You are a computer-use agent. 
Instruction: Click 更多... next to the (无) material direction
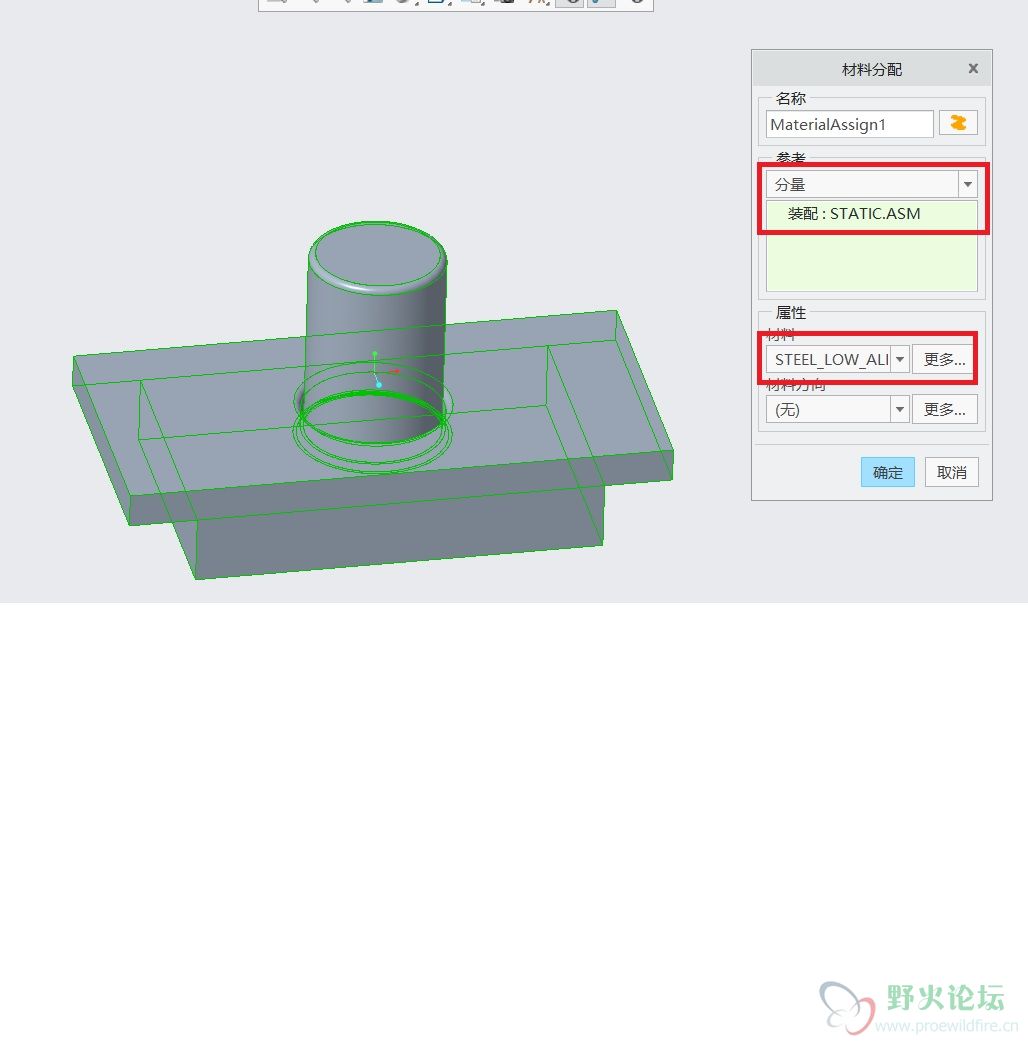click(x=944, y=409)
